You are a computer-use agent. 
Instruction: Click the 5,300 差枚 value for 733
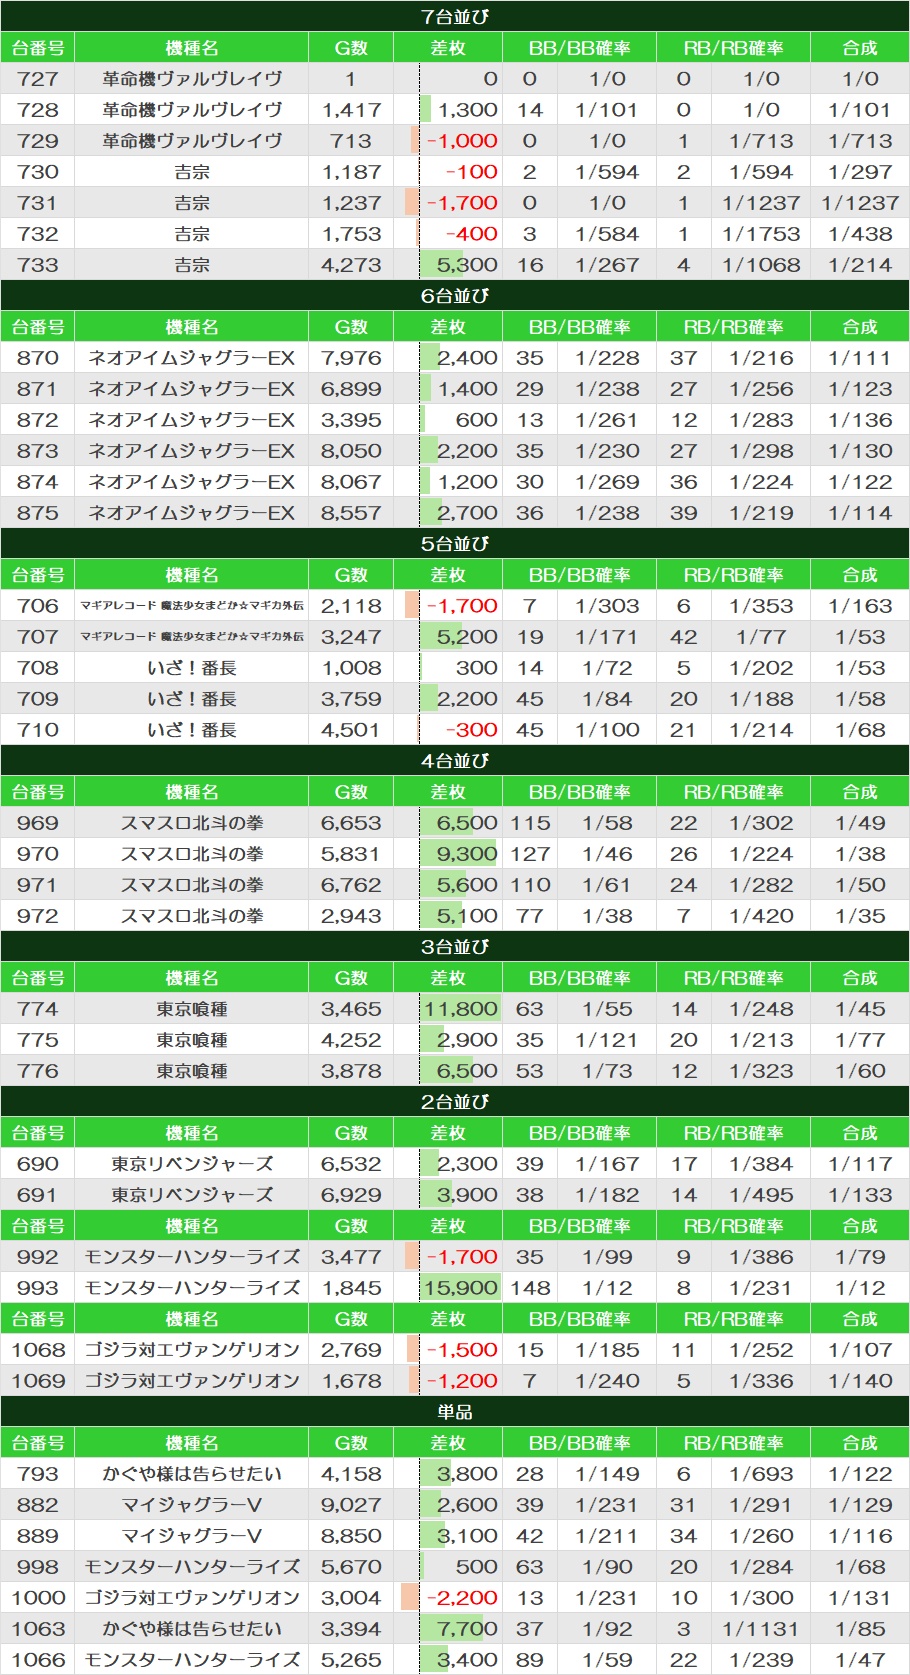click(x=467, y=264)
